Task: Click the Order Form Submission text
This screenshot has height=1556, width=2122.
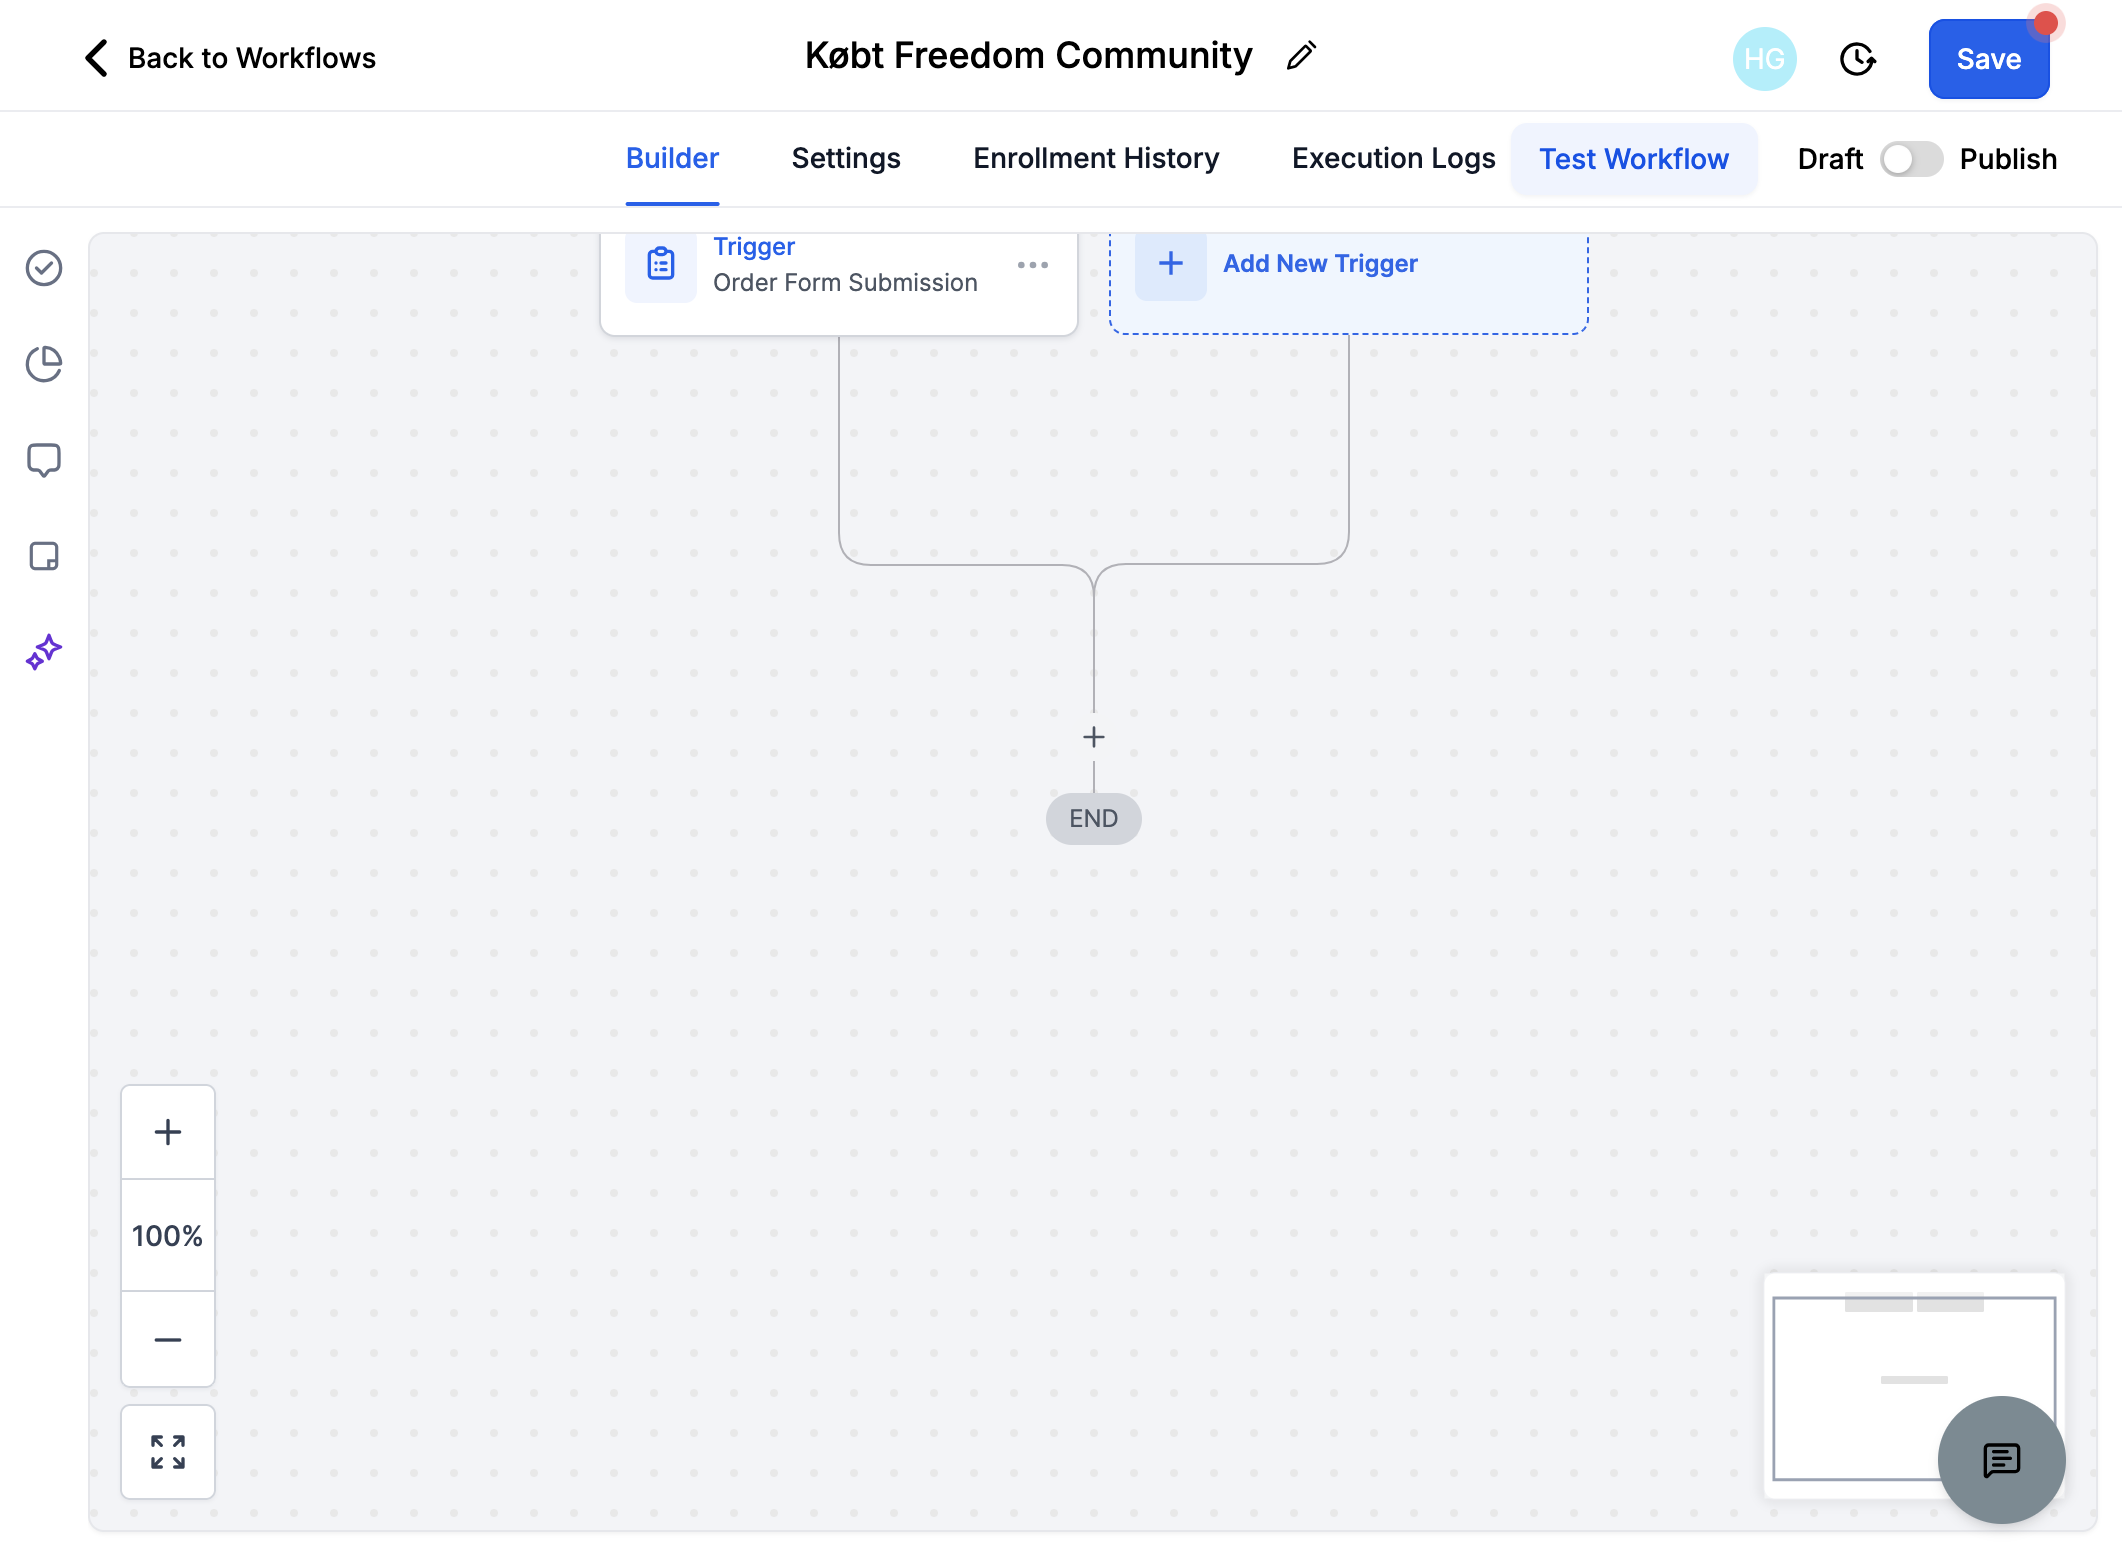Action: point(845,283)
